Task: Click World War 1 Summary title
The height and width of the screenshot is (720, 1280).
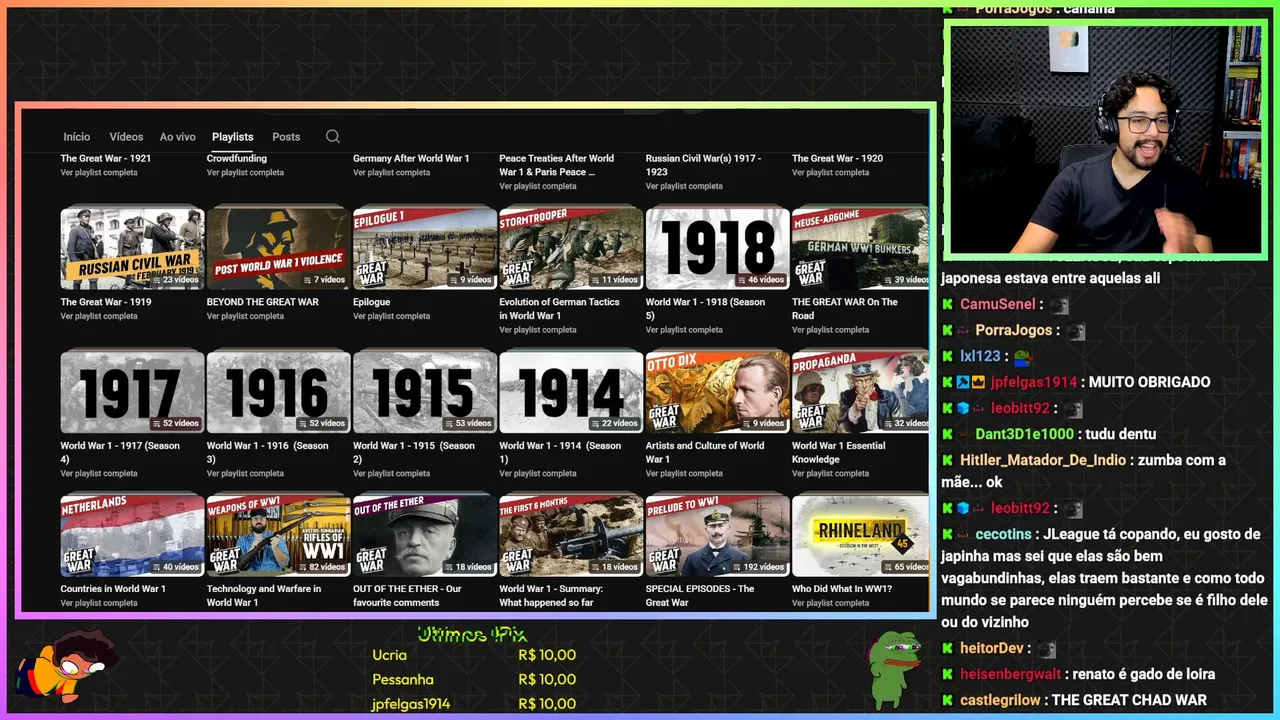Action: pyautogui.click(x=551, y=596)
